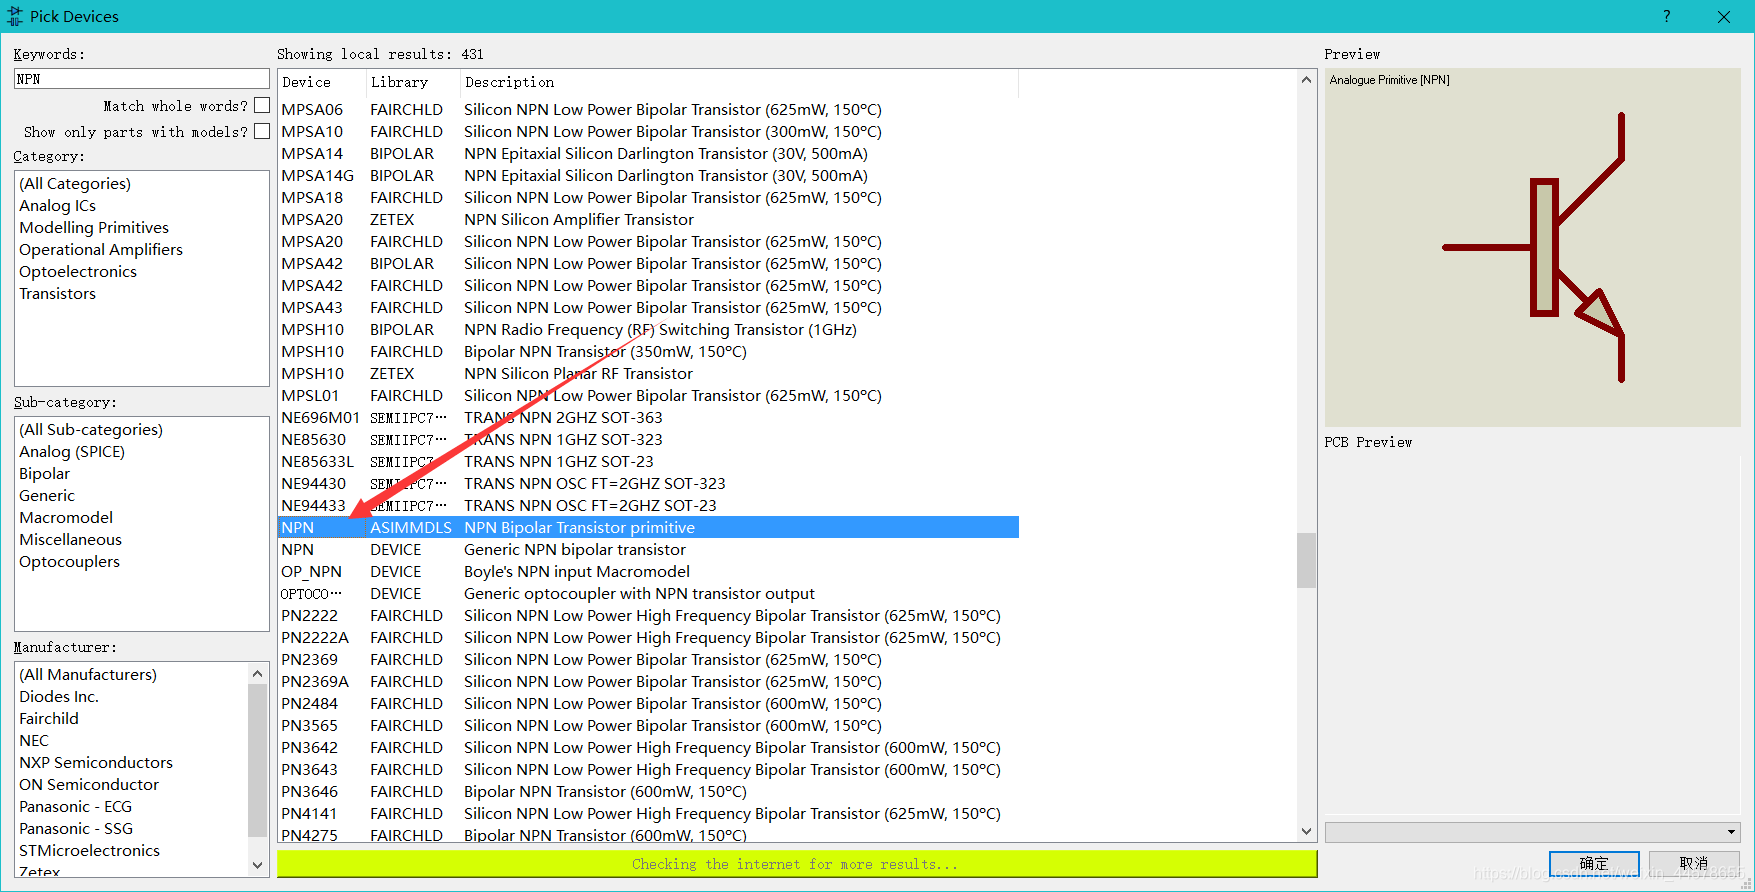The width and height of the screenshot is (1755, 892).
Task: Select Analog ICs category
Action: coord(58,205)
